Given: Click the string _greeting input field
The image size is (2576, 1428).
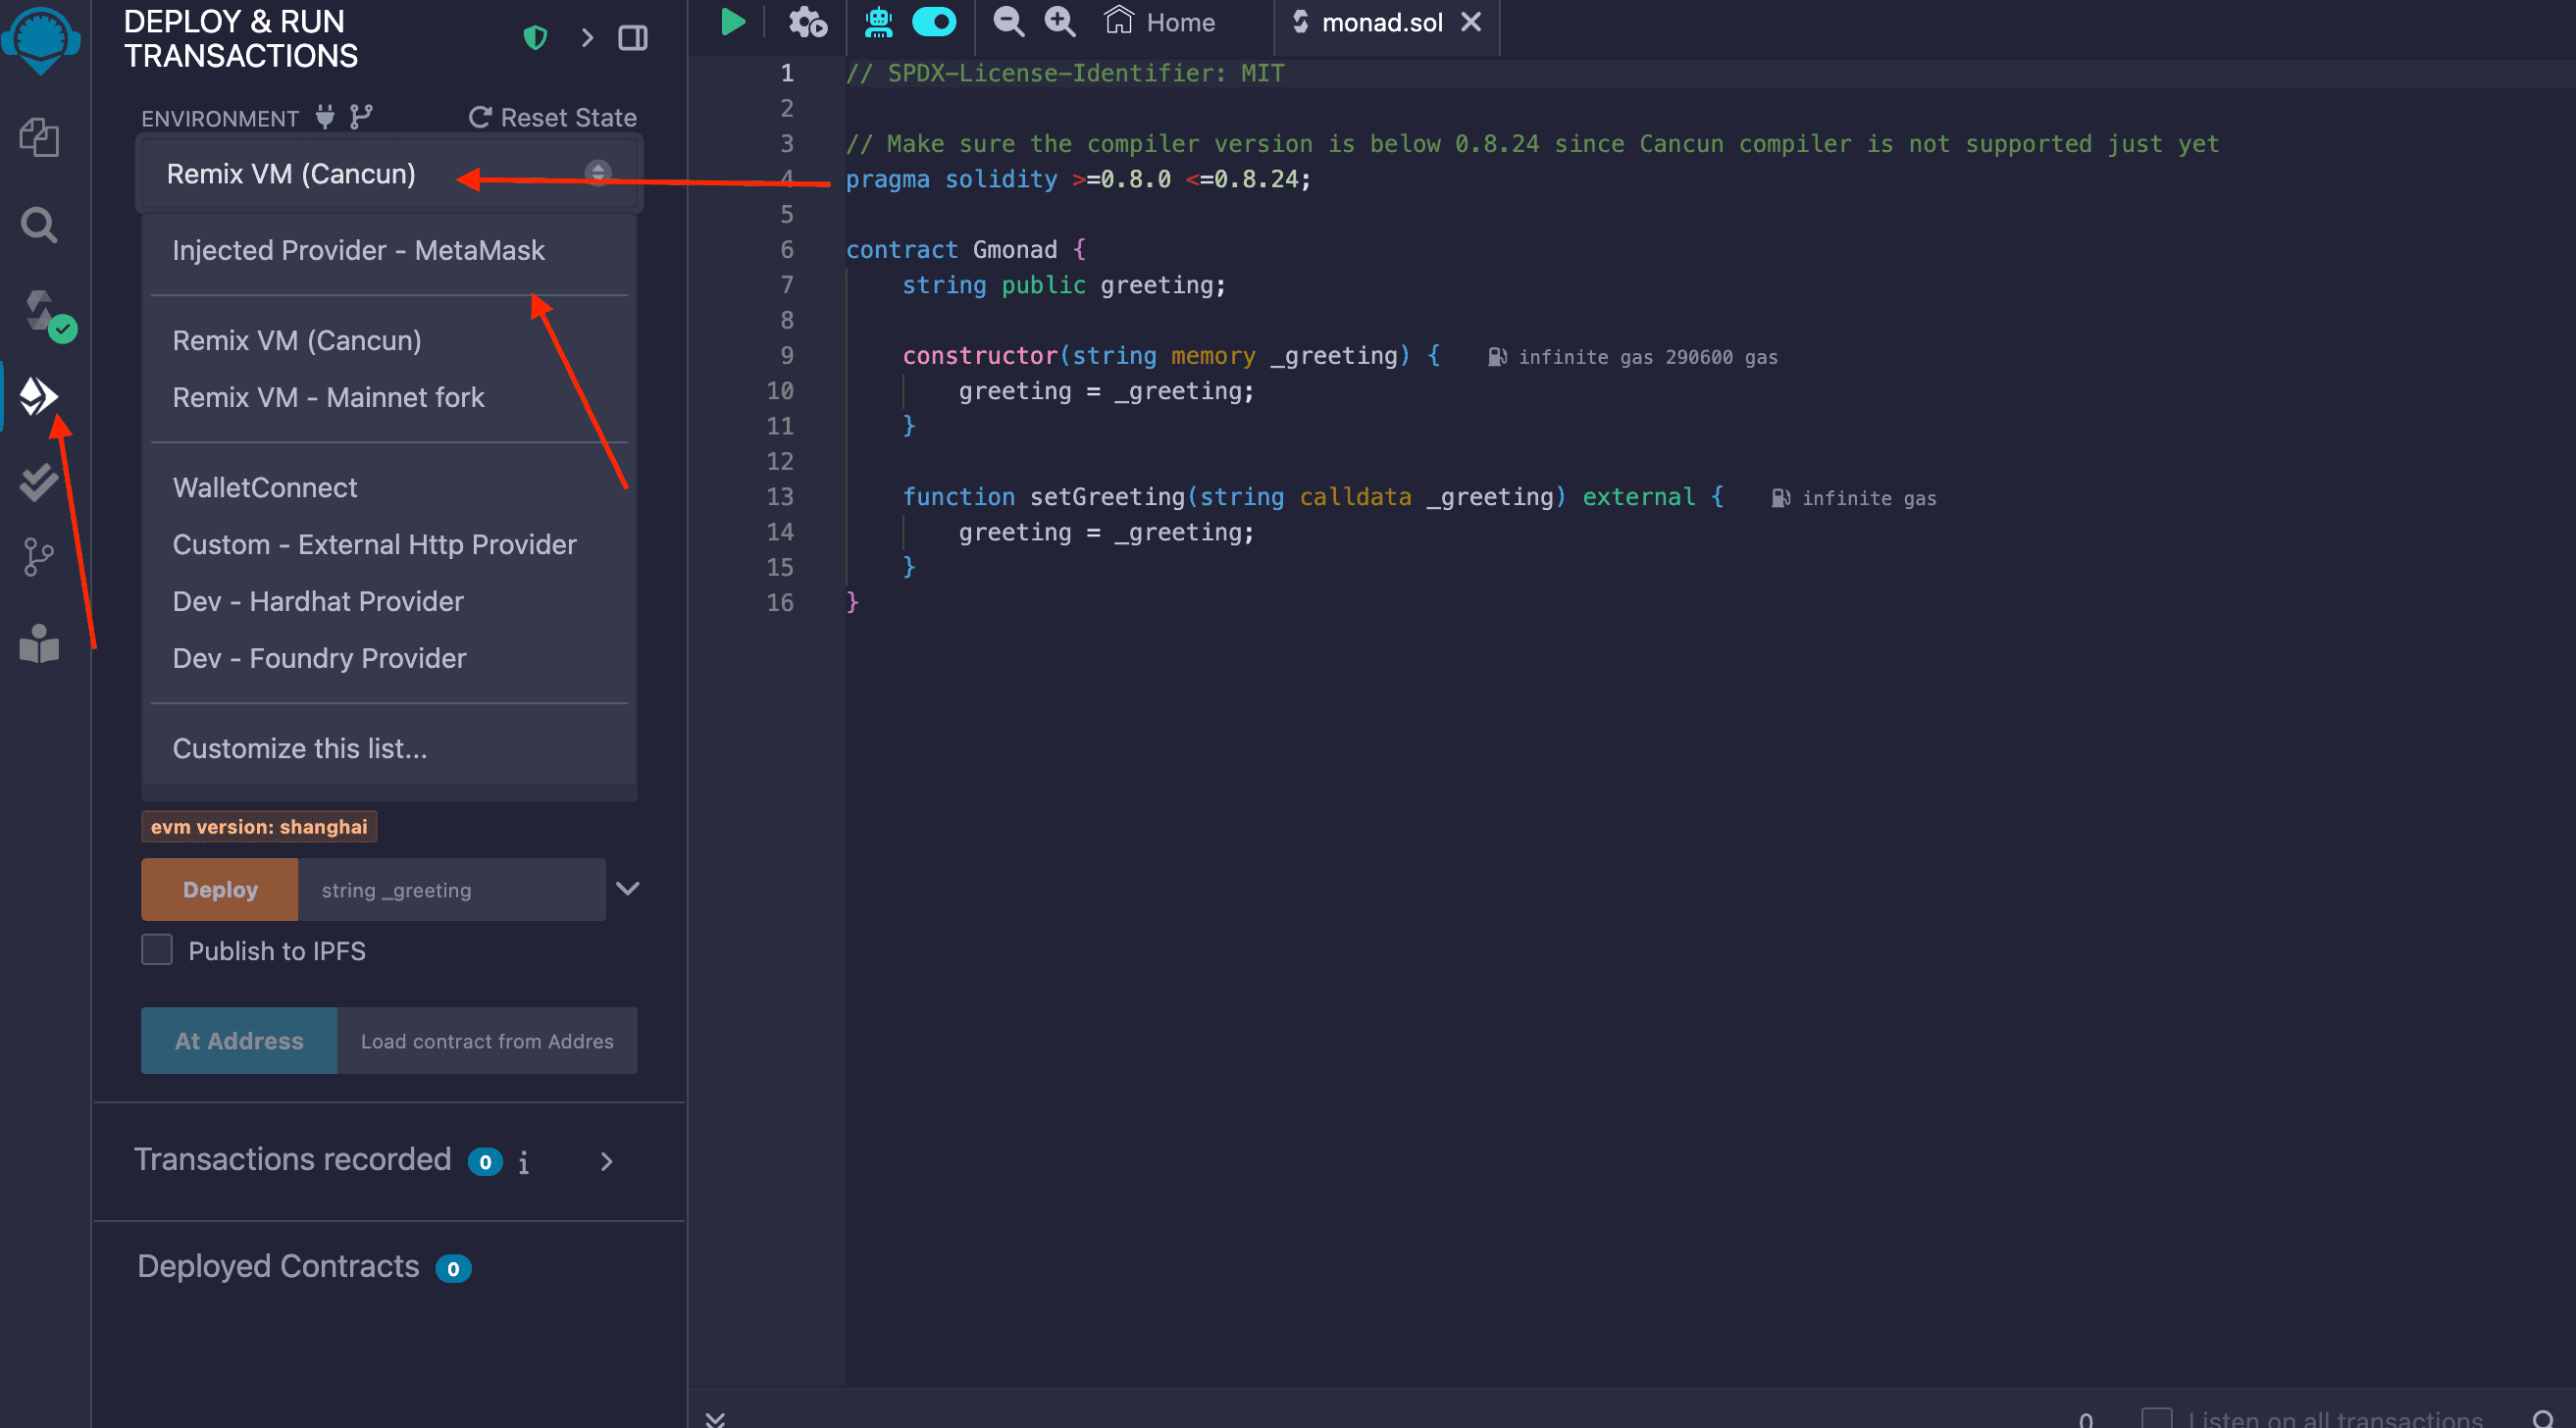Looking at the screenshot, I should coord(452,889).
